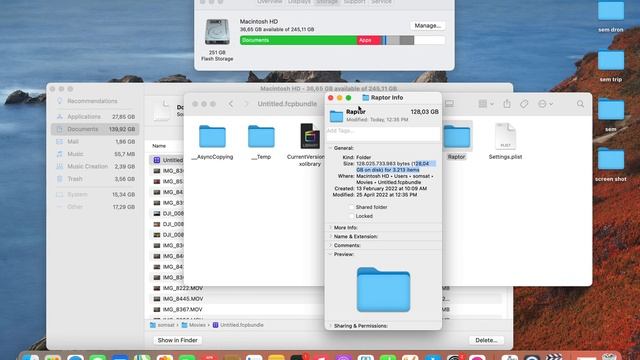Select Documents in storage sidebar
The image size is (640, 360).
pyautogui.click(x=95, y=129)
